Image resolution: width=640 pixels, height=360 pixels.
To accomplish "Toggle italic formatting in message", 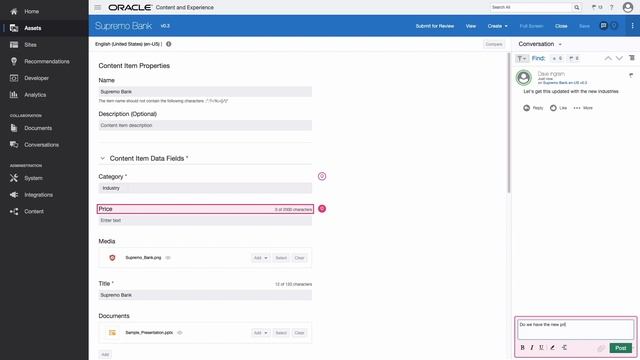I will (532, 348).
